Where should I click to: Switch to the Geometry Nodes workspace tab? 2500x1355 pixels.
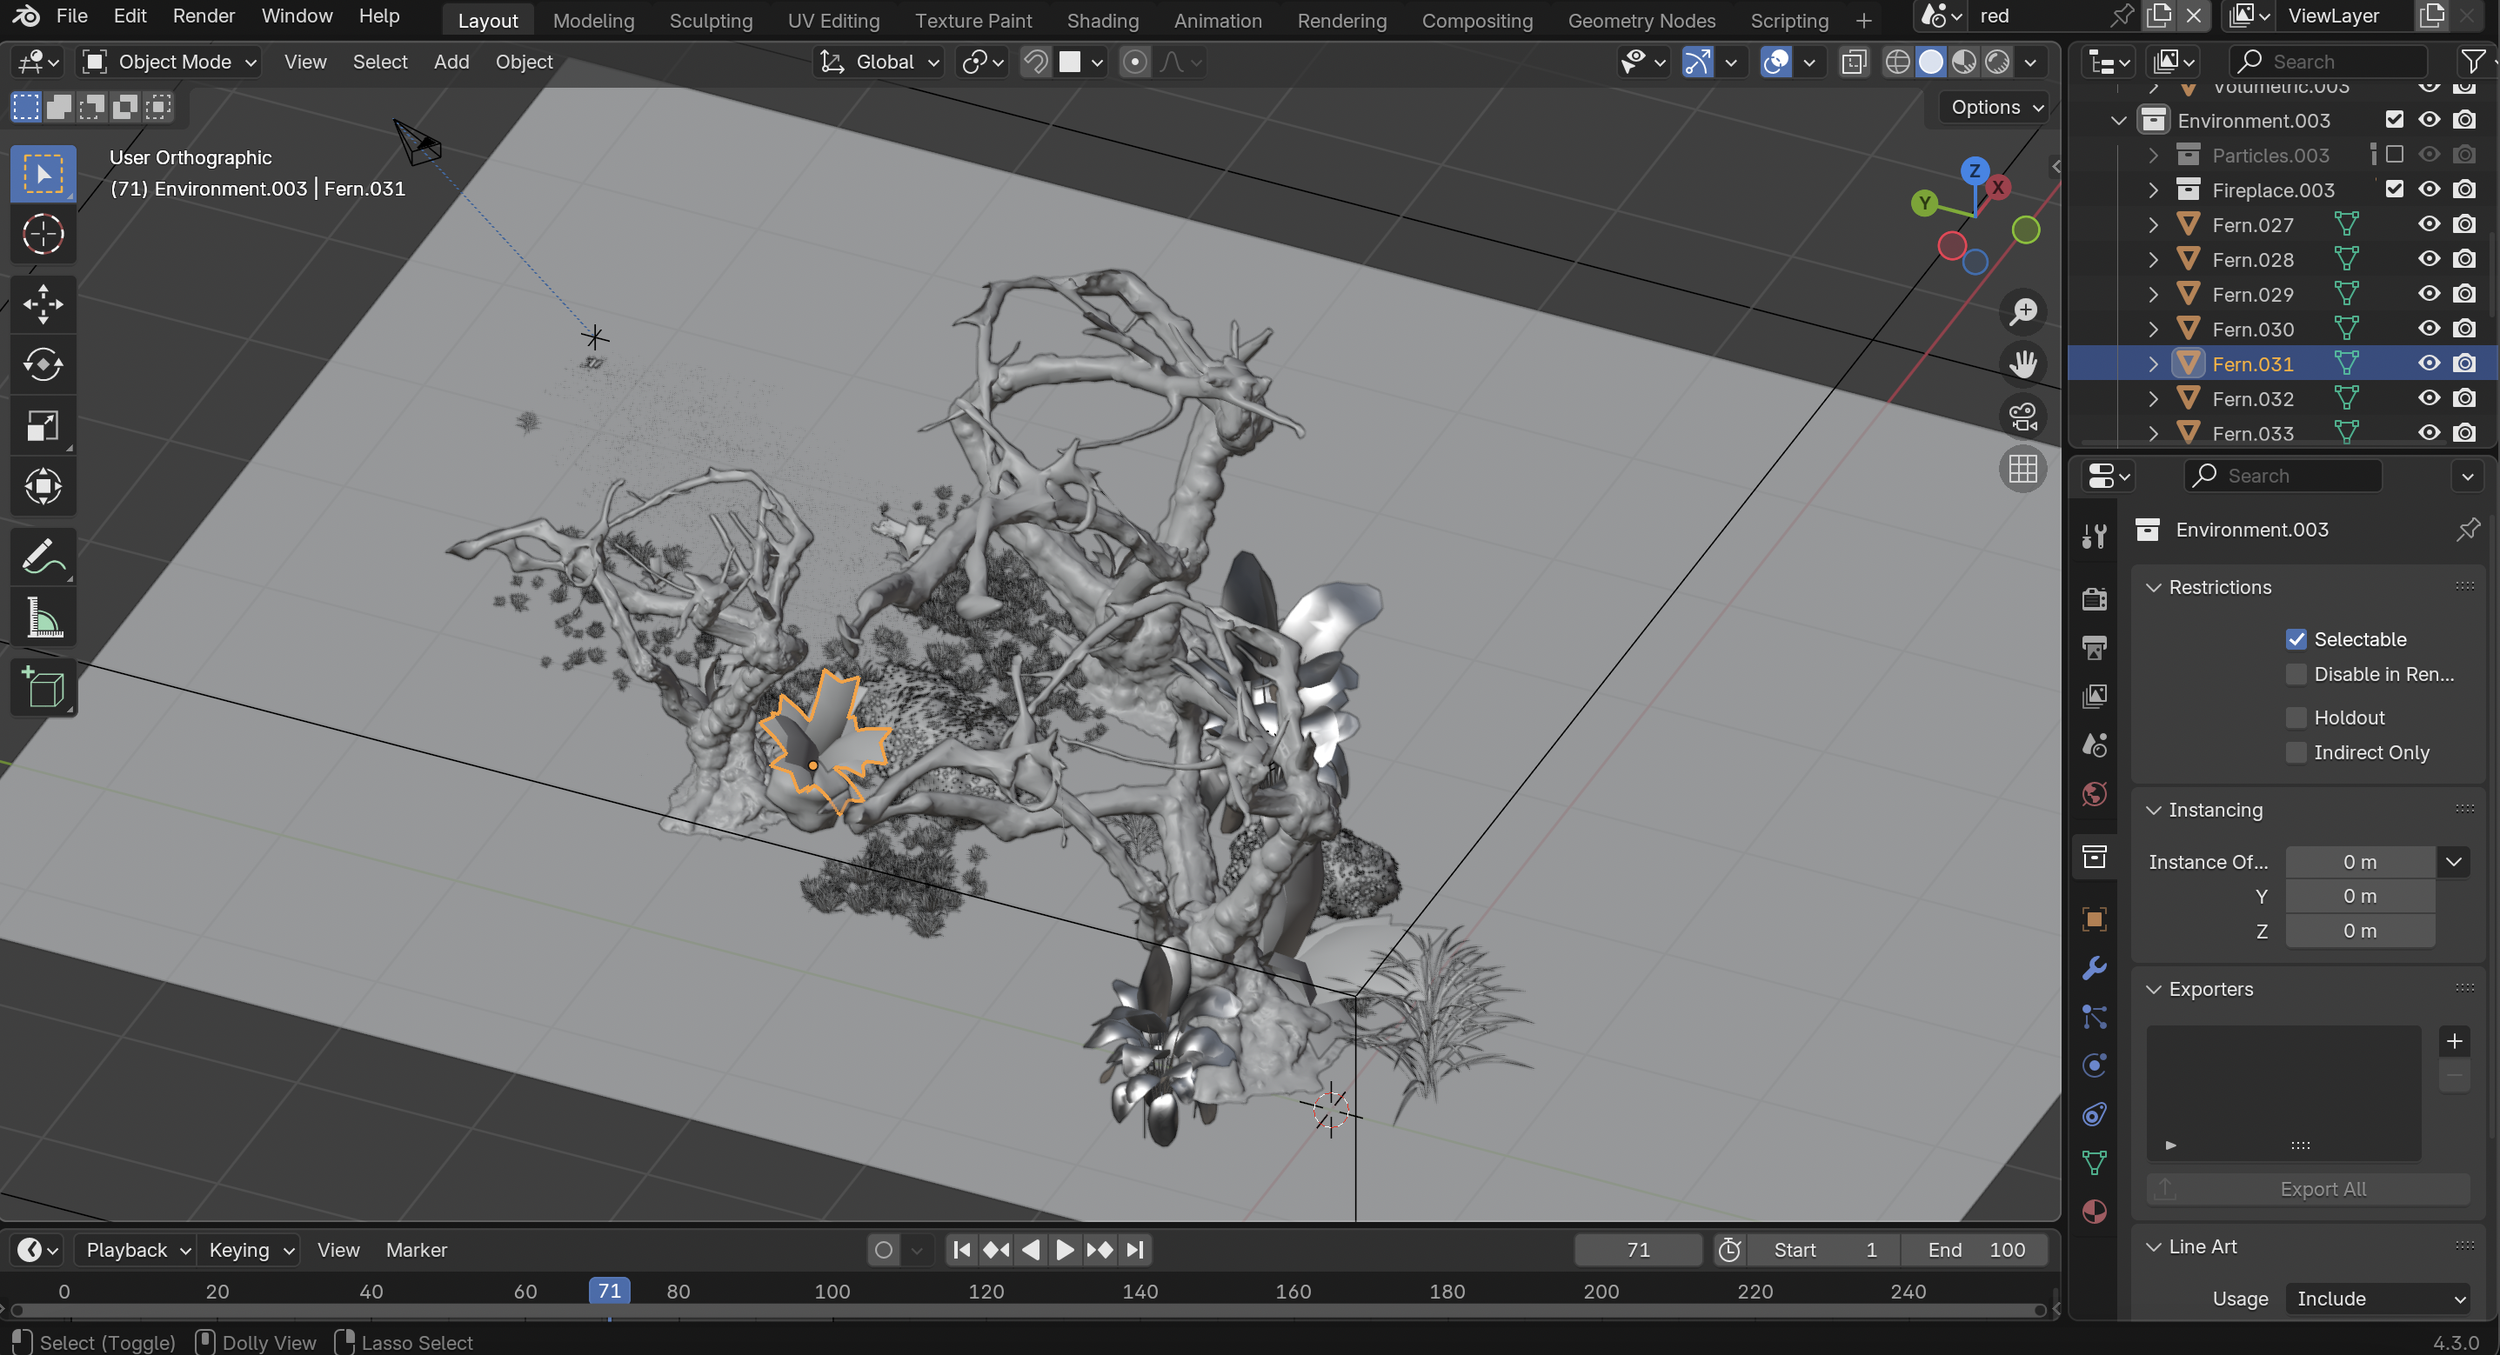(x=1641, y=20)
